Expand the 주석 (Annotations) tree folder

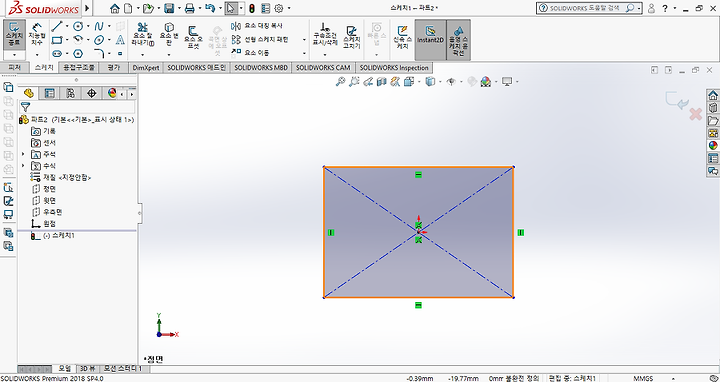23,154
